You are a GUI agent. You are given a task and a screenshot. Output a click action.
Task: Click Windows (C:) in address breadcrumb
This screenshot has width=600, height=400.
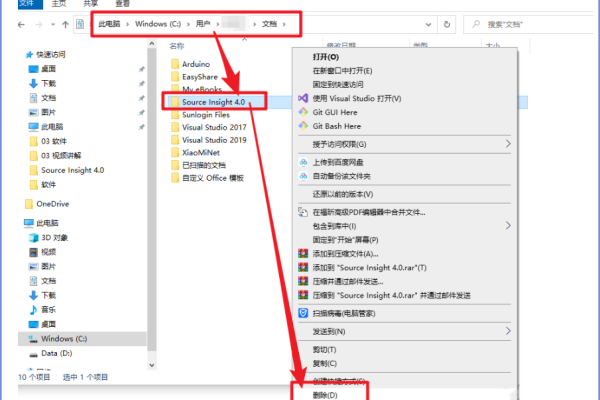click(158, 24)
